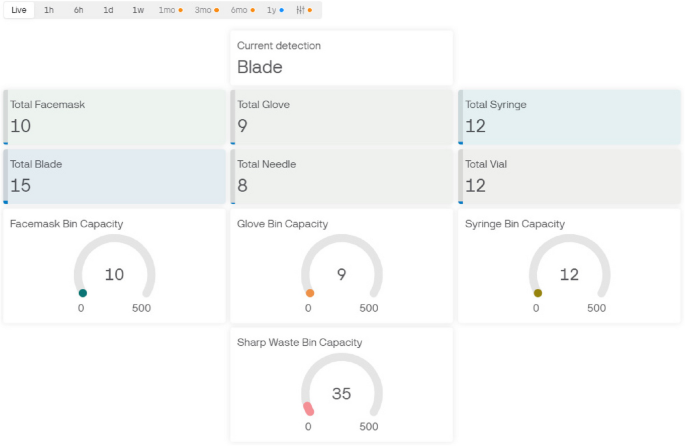
Task: Open the Total Glove value card
Action: 342,117
